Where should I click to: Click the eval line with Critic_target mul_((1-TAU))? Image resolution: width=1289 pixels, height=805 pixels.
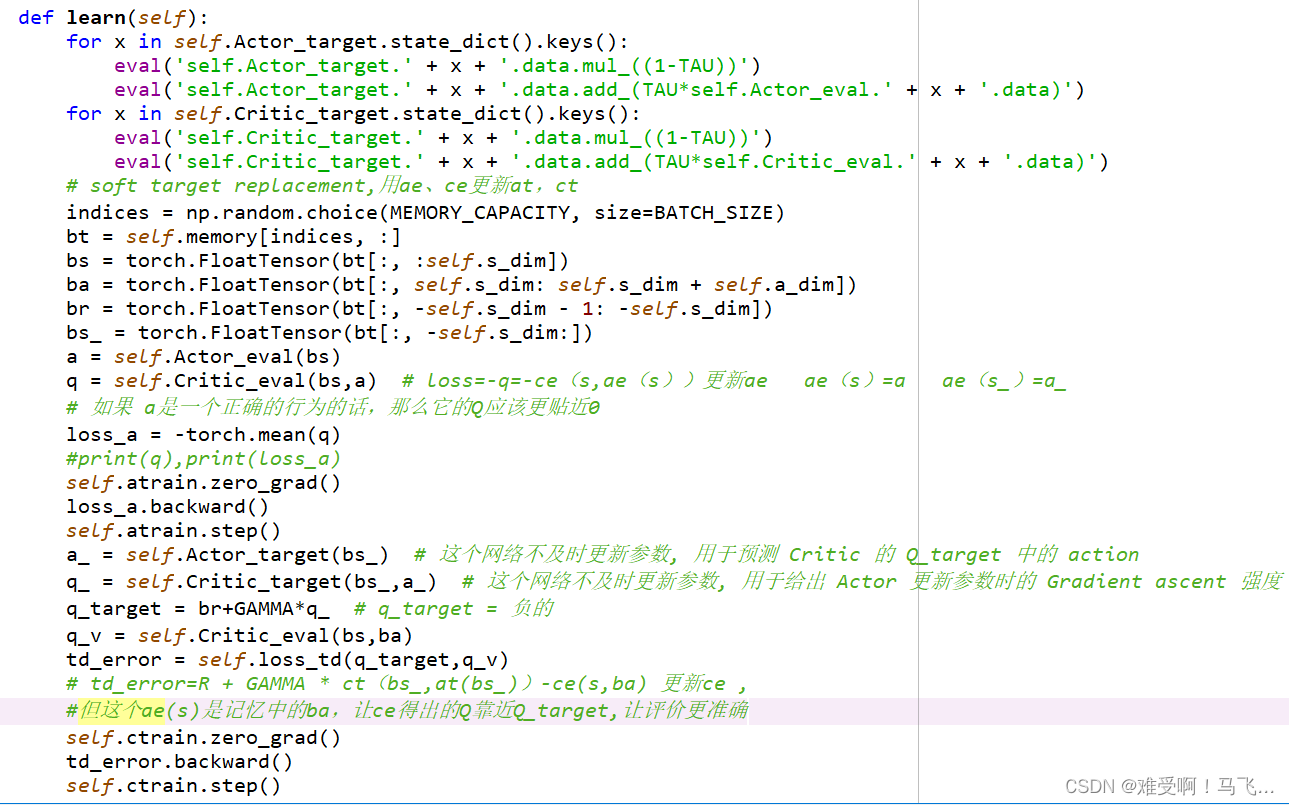(x=444, y=138)
